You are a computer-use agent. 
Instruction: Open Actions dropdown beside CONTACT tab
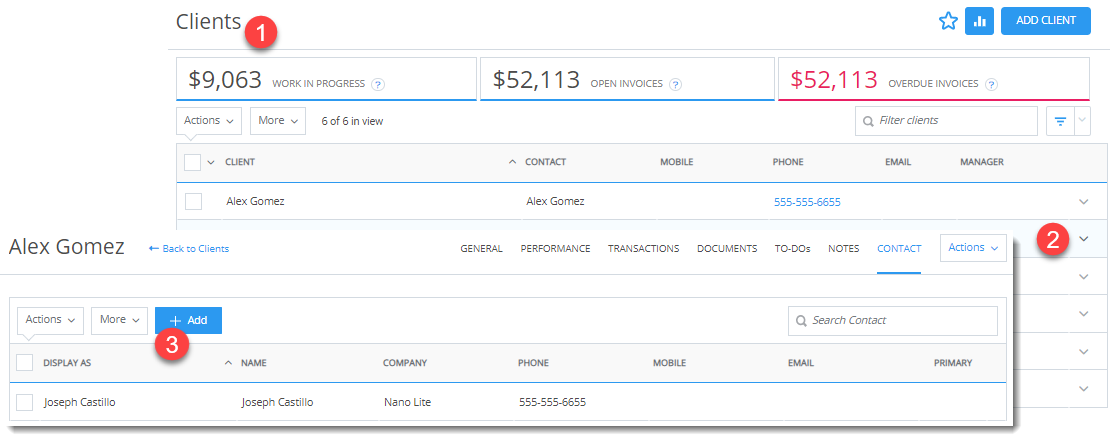(973, 248)
